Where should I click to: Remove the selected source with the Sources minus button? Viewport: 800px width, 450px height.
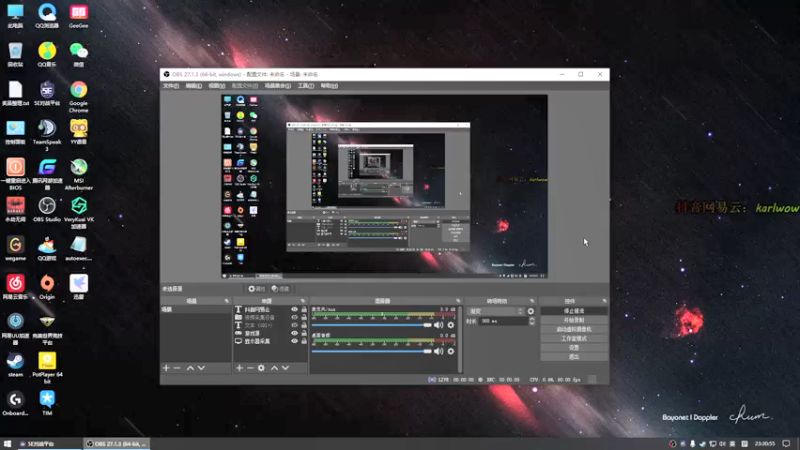(250, 368)
